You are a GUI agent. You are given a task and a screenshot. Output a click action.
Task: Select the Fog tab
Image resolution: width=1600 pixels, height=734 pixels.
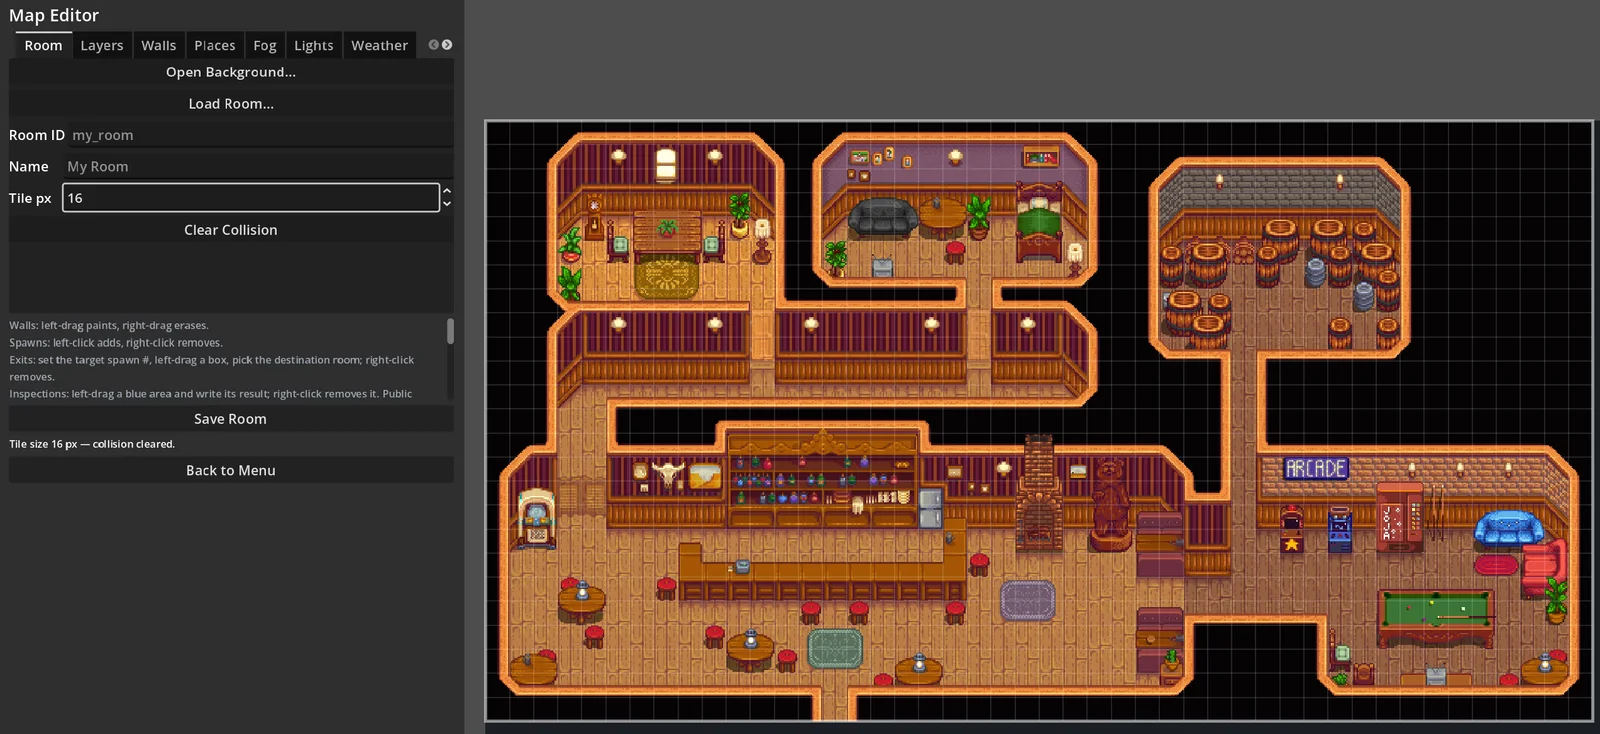click(265, 45)
